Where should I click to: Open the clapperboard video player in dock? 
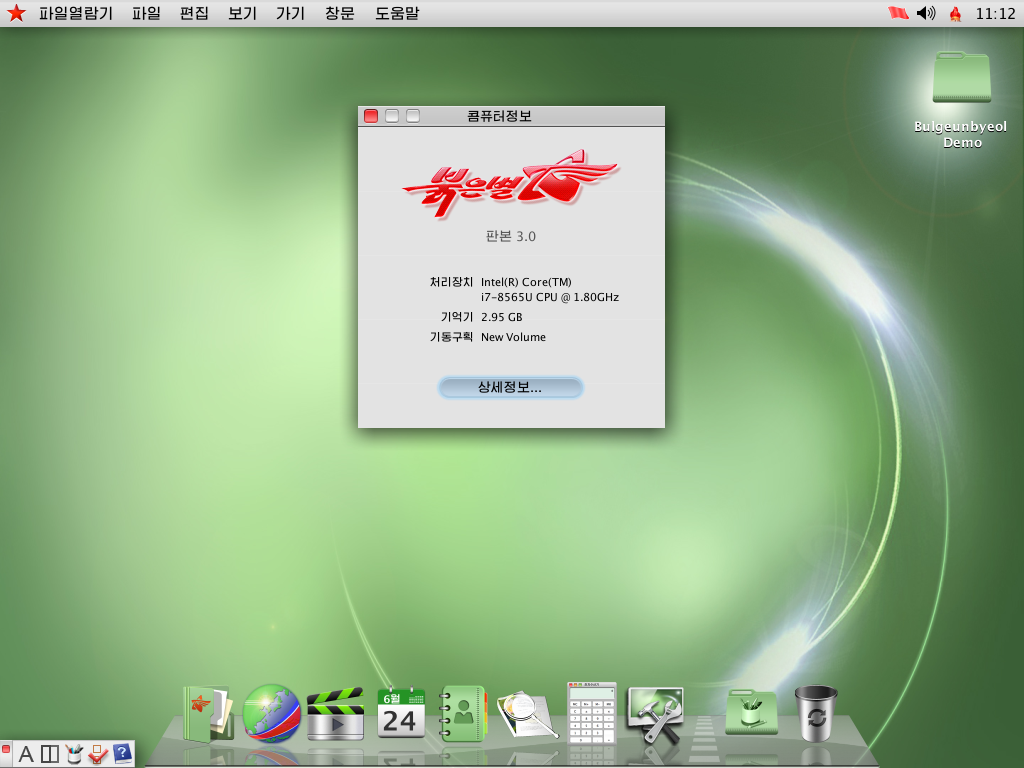point(335,713)
